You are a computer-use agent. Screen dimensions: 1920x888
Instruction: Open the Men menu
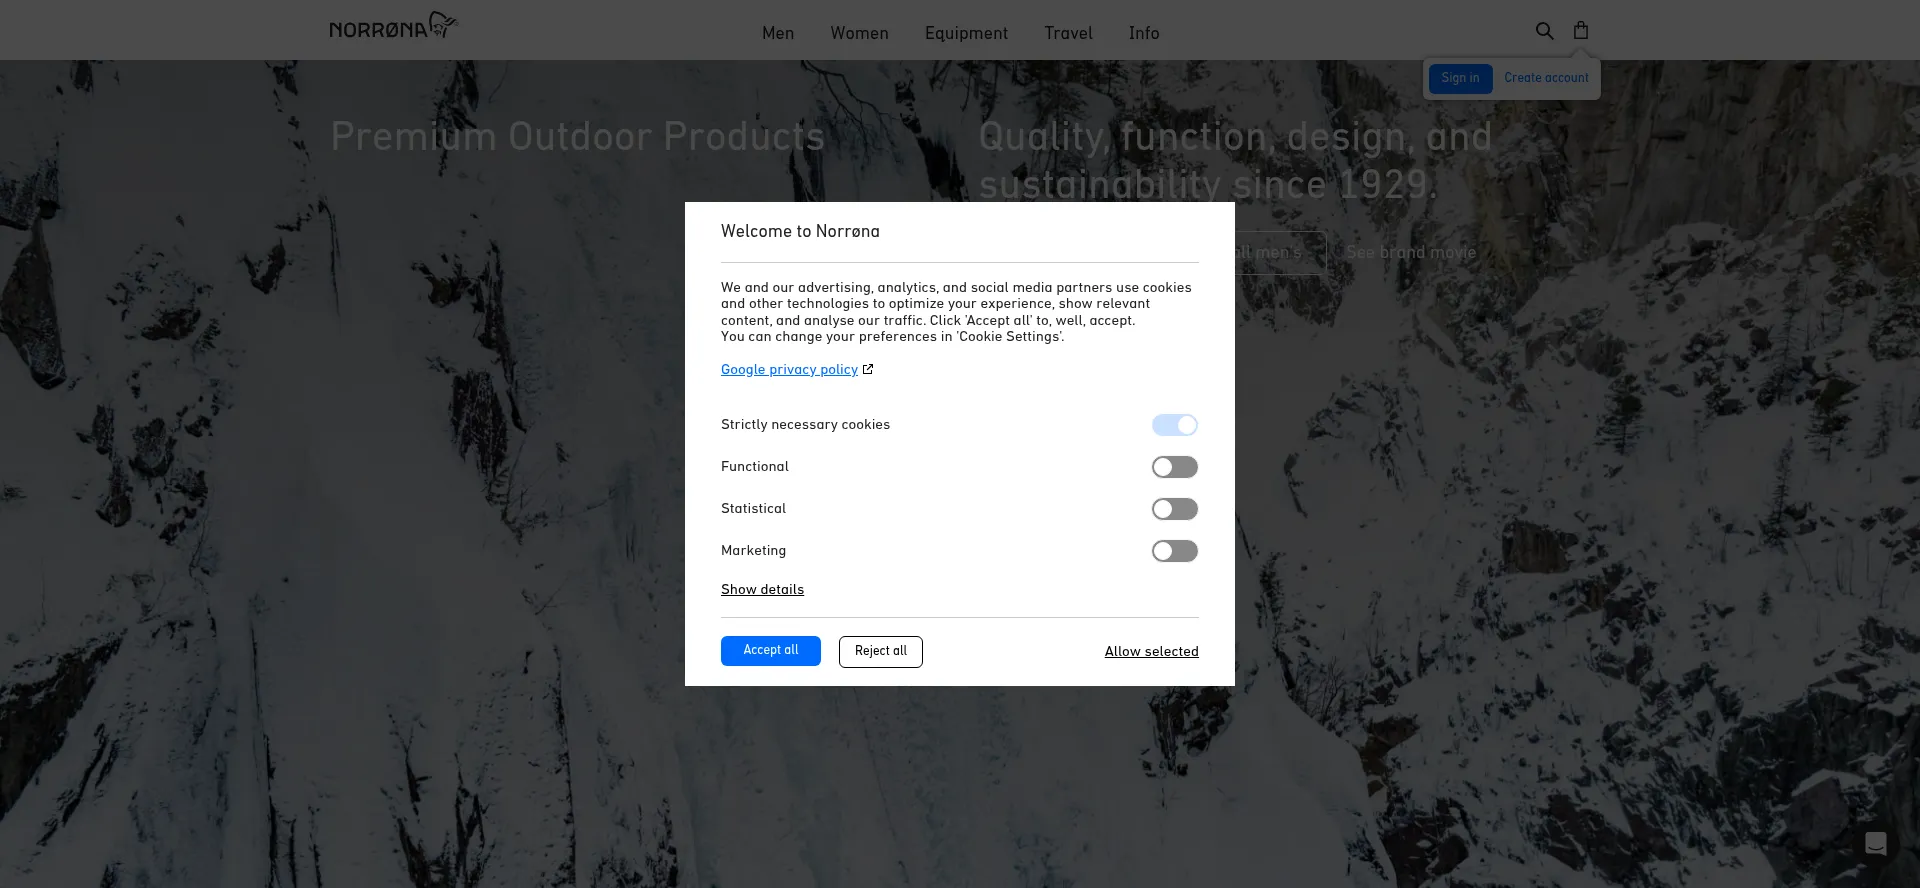(778, 33)
